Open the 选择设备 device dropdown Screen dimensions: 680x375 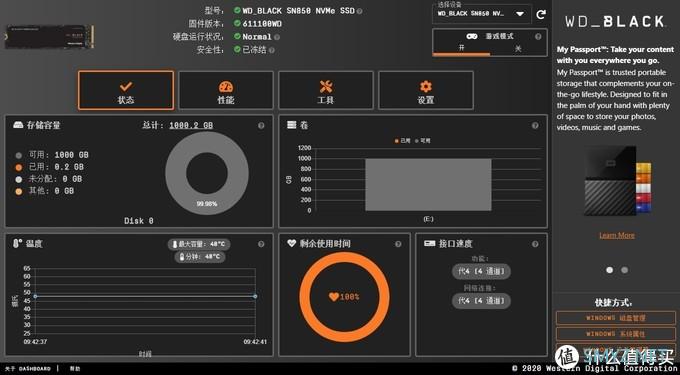[481, 14]
